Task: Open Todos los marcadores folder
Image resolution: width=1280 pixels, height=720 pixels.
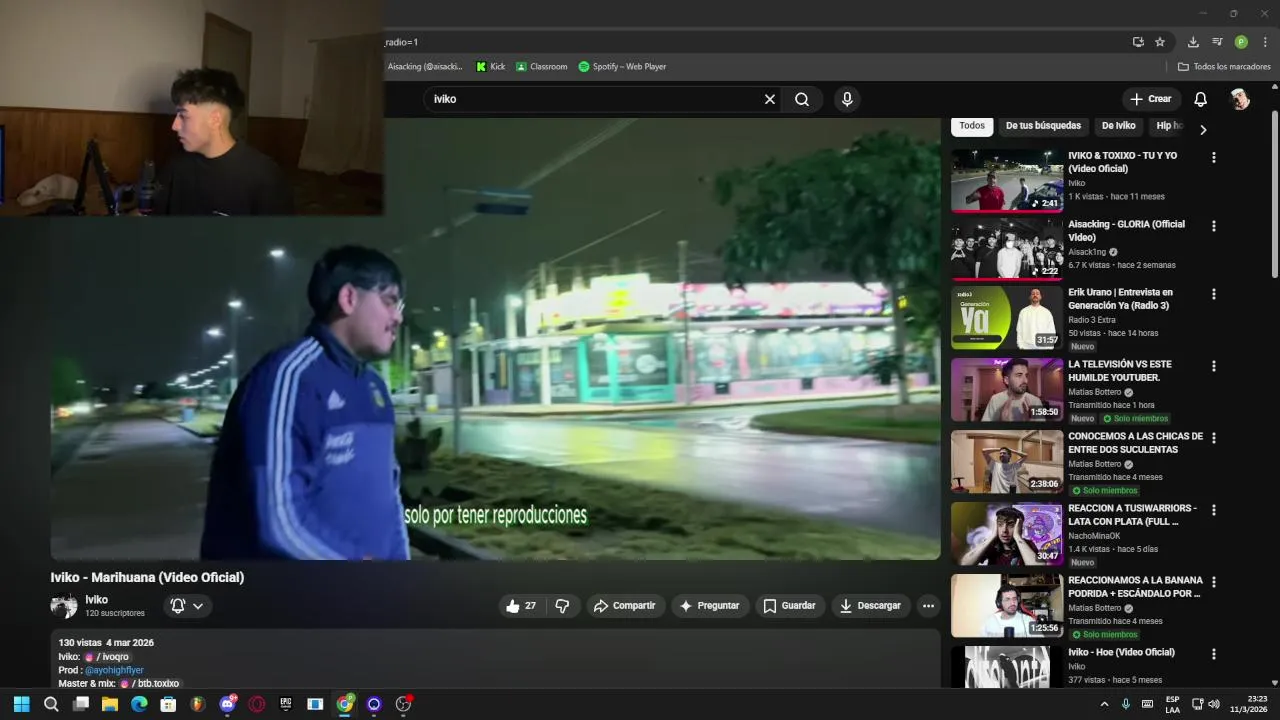Action: pyautogui.click(x=1224, y=67)
